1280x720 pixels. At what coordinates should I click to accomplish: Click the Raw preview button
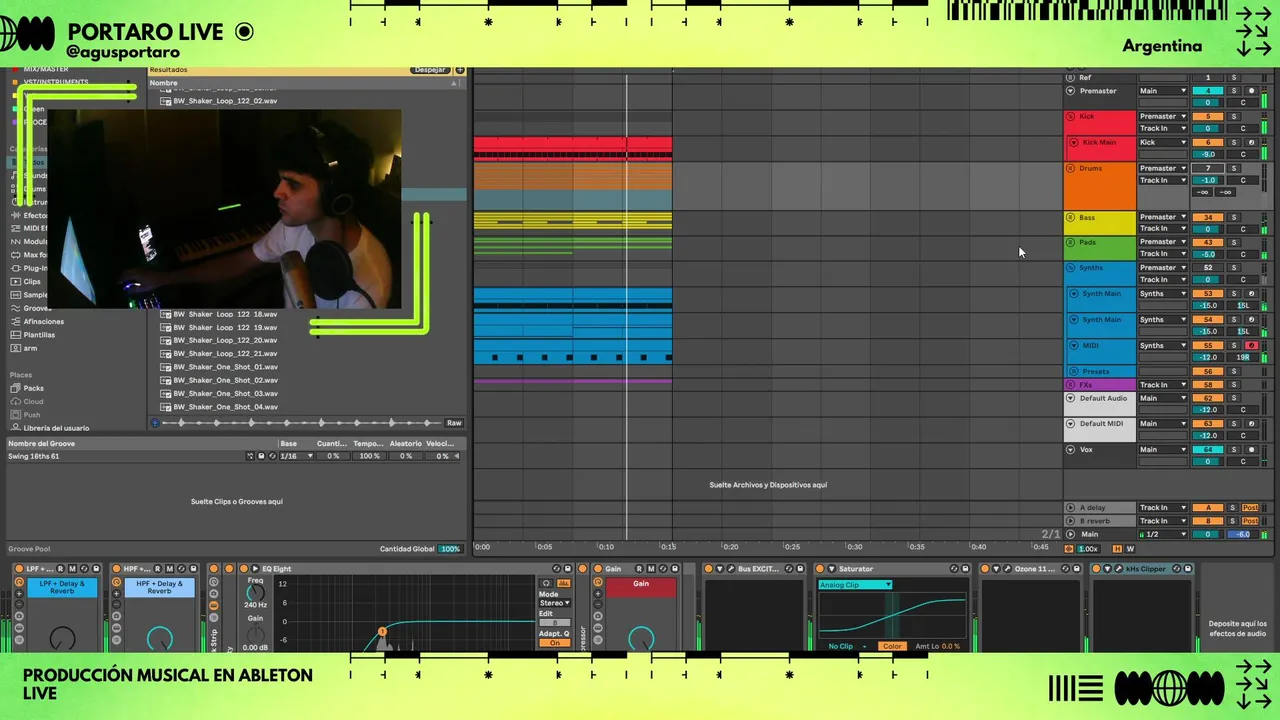click(x=454, y=423)
